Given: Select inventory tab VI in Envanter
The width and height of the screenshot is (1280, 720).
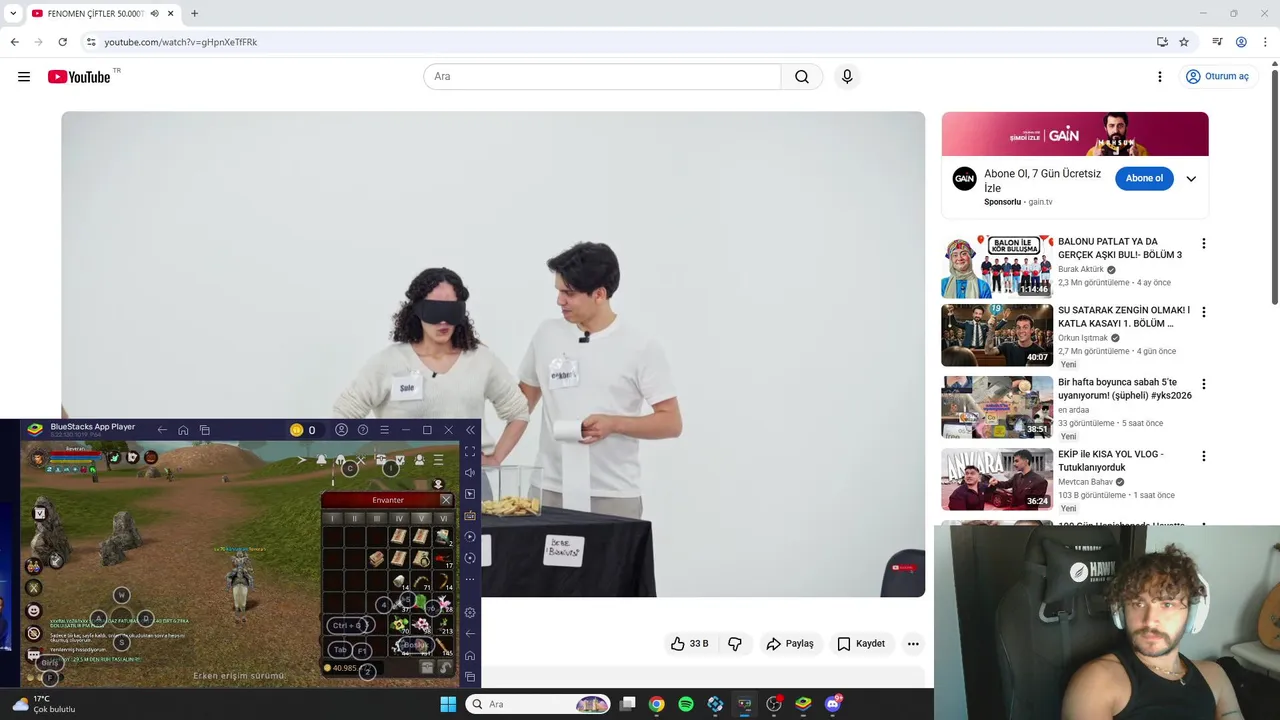Looking at the screenshot, I should 443,518.
